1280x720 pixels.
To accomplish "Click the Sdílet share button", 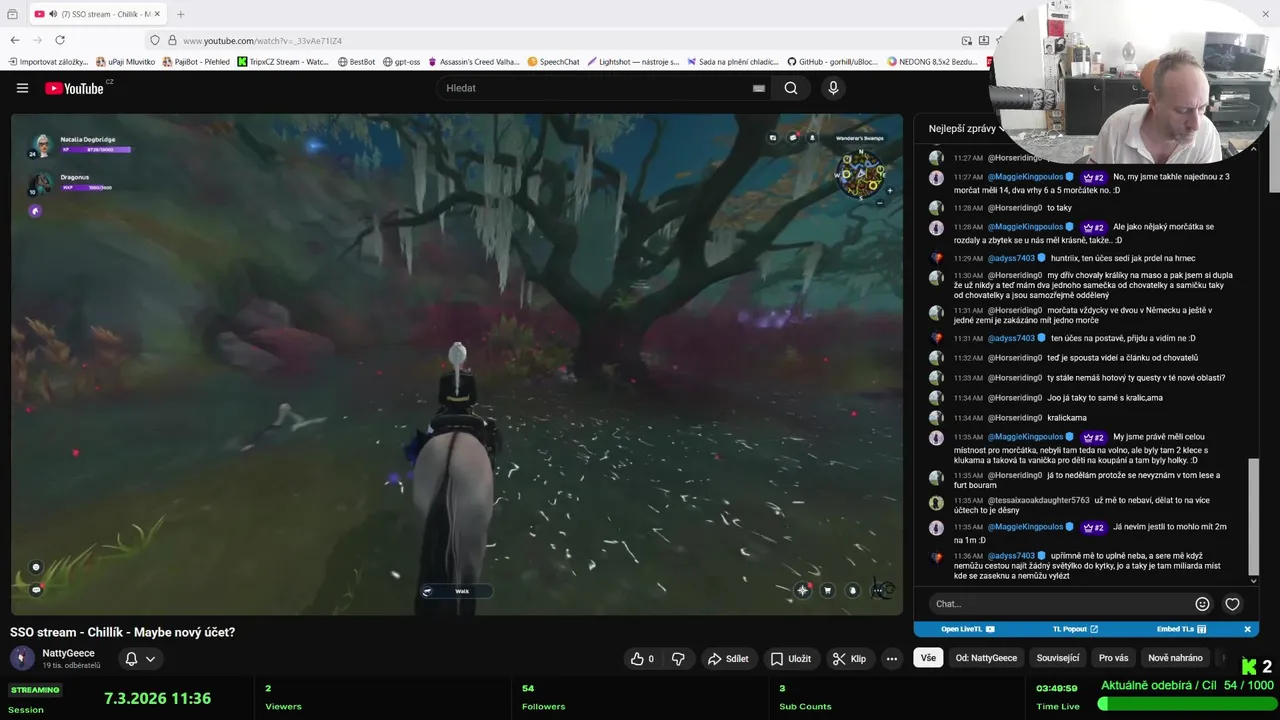I will coord(728,658).
